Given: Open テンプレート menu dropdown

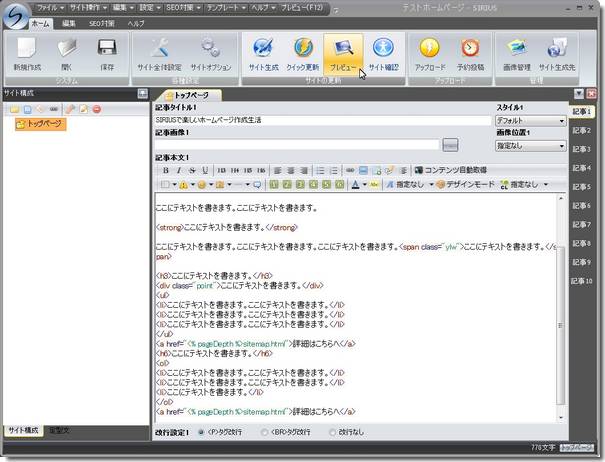Looking at the screenshot, I should pos(226,8).
